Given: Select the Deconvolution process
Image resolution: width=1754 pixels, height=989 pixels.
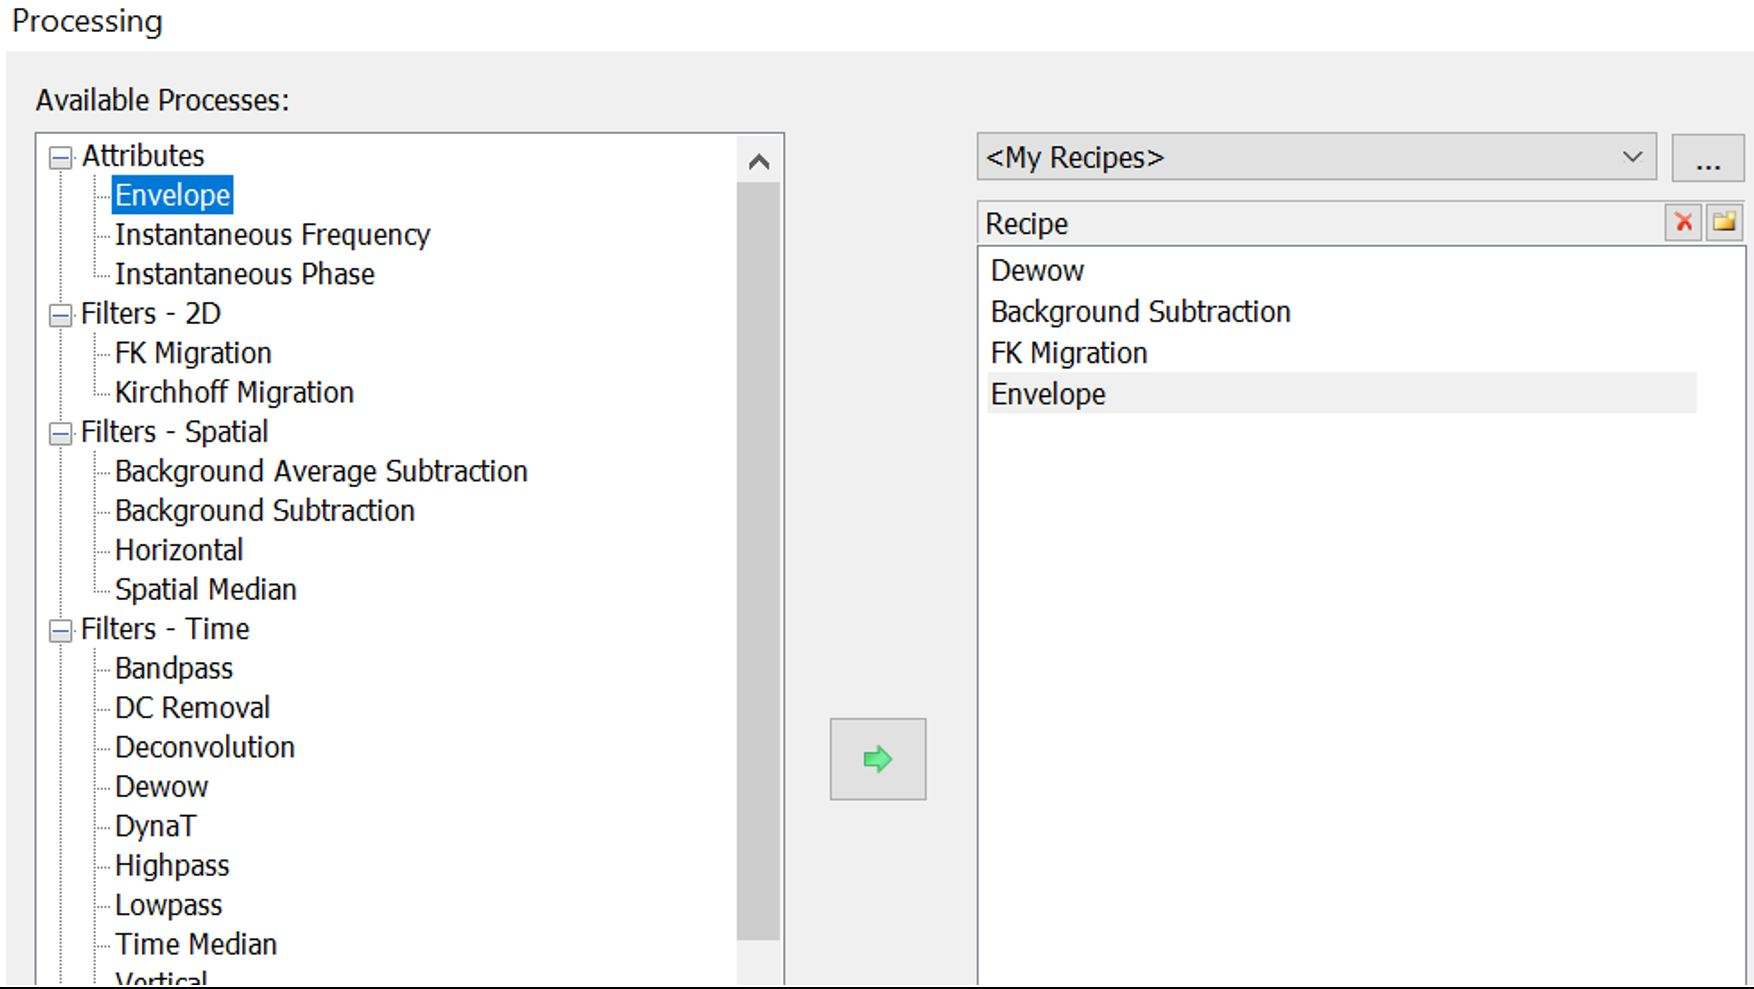Looking at the screenshot, I should (204, 747).
